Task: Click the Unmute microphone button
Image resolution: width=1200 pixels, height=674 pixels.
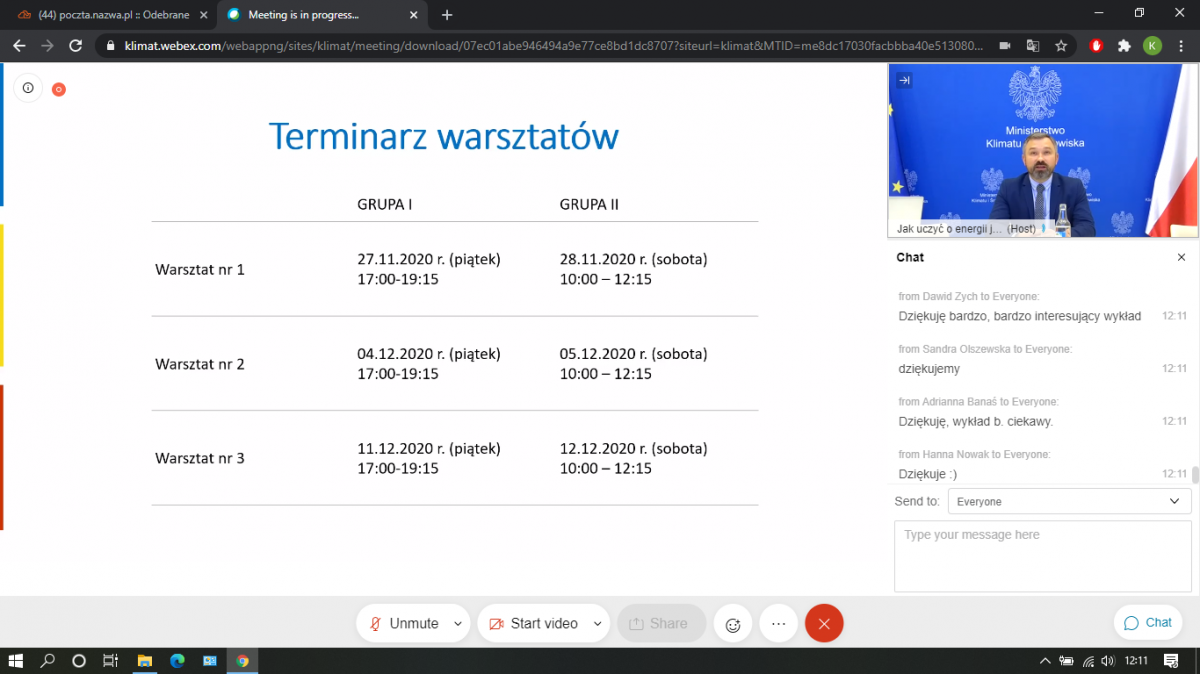Action: pyautogui.click(x=403, y=623)
